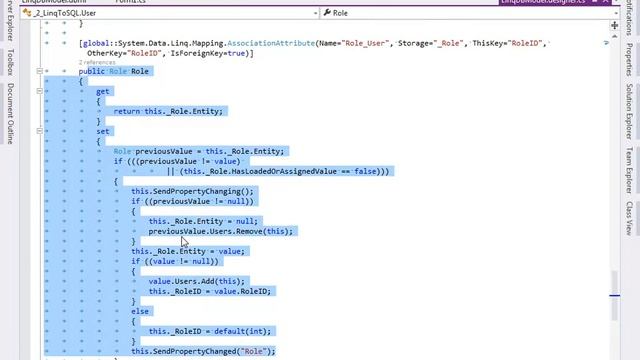This screenshot has height=360, width=640.
Task: Click the 'set' keyword
Action: click(102, 131)
